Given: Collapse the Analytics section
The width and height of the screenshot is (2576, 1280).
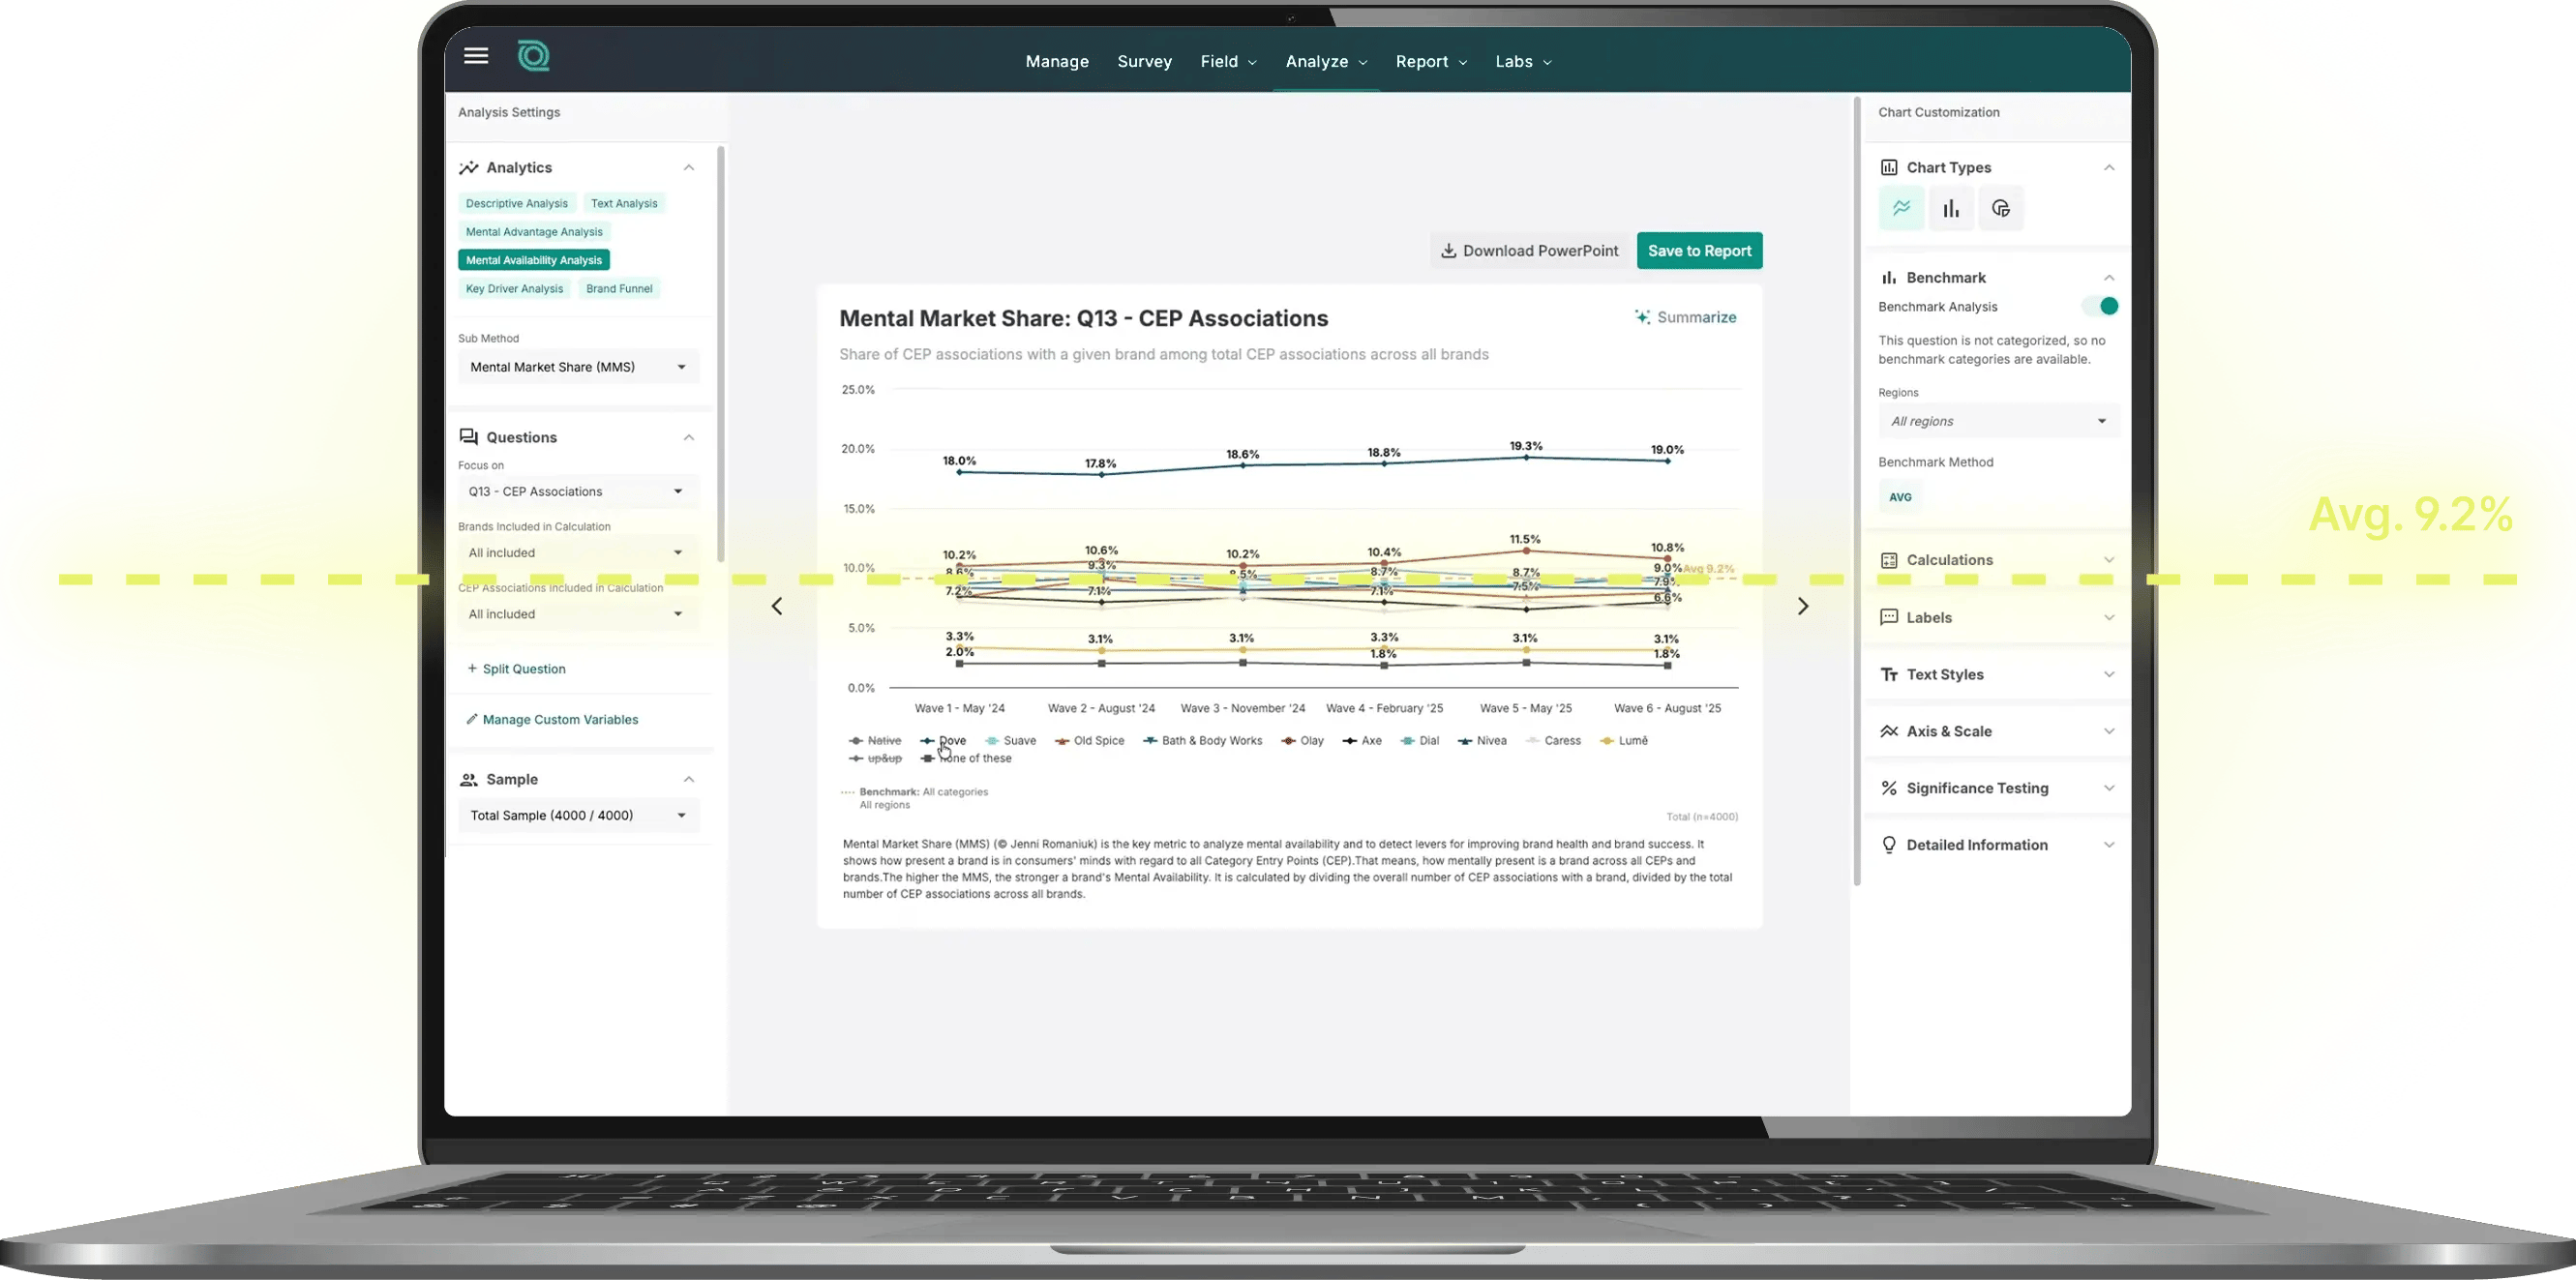Looking at the screenshot, I should click(688, 168).
